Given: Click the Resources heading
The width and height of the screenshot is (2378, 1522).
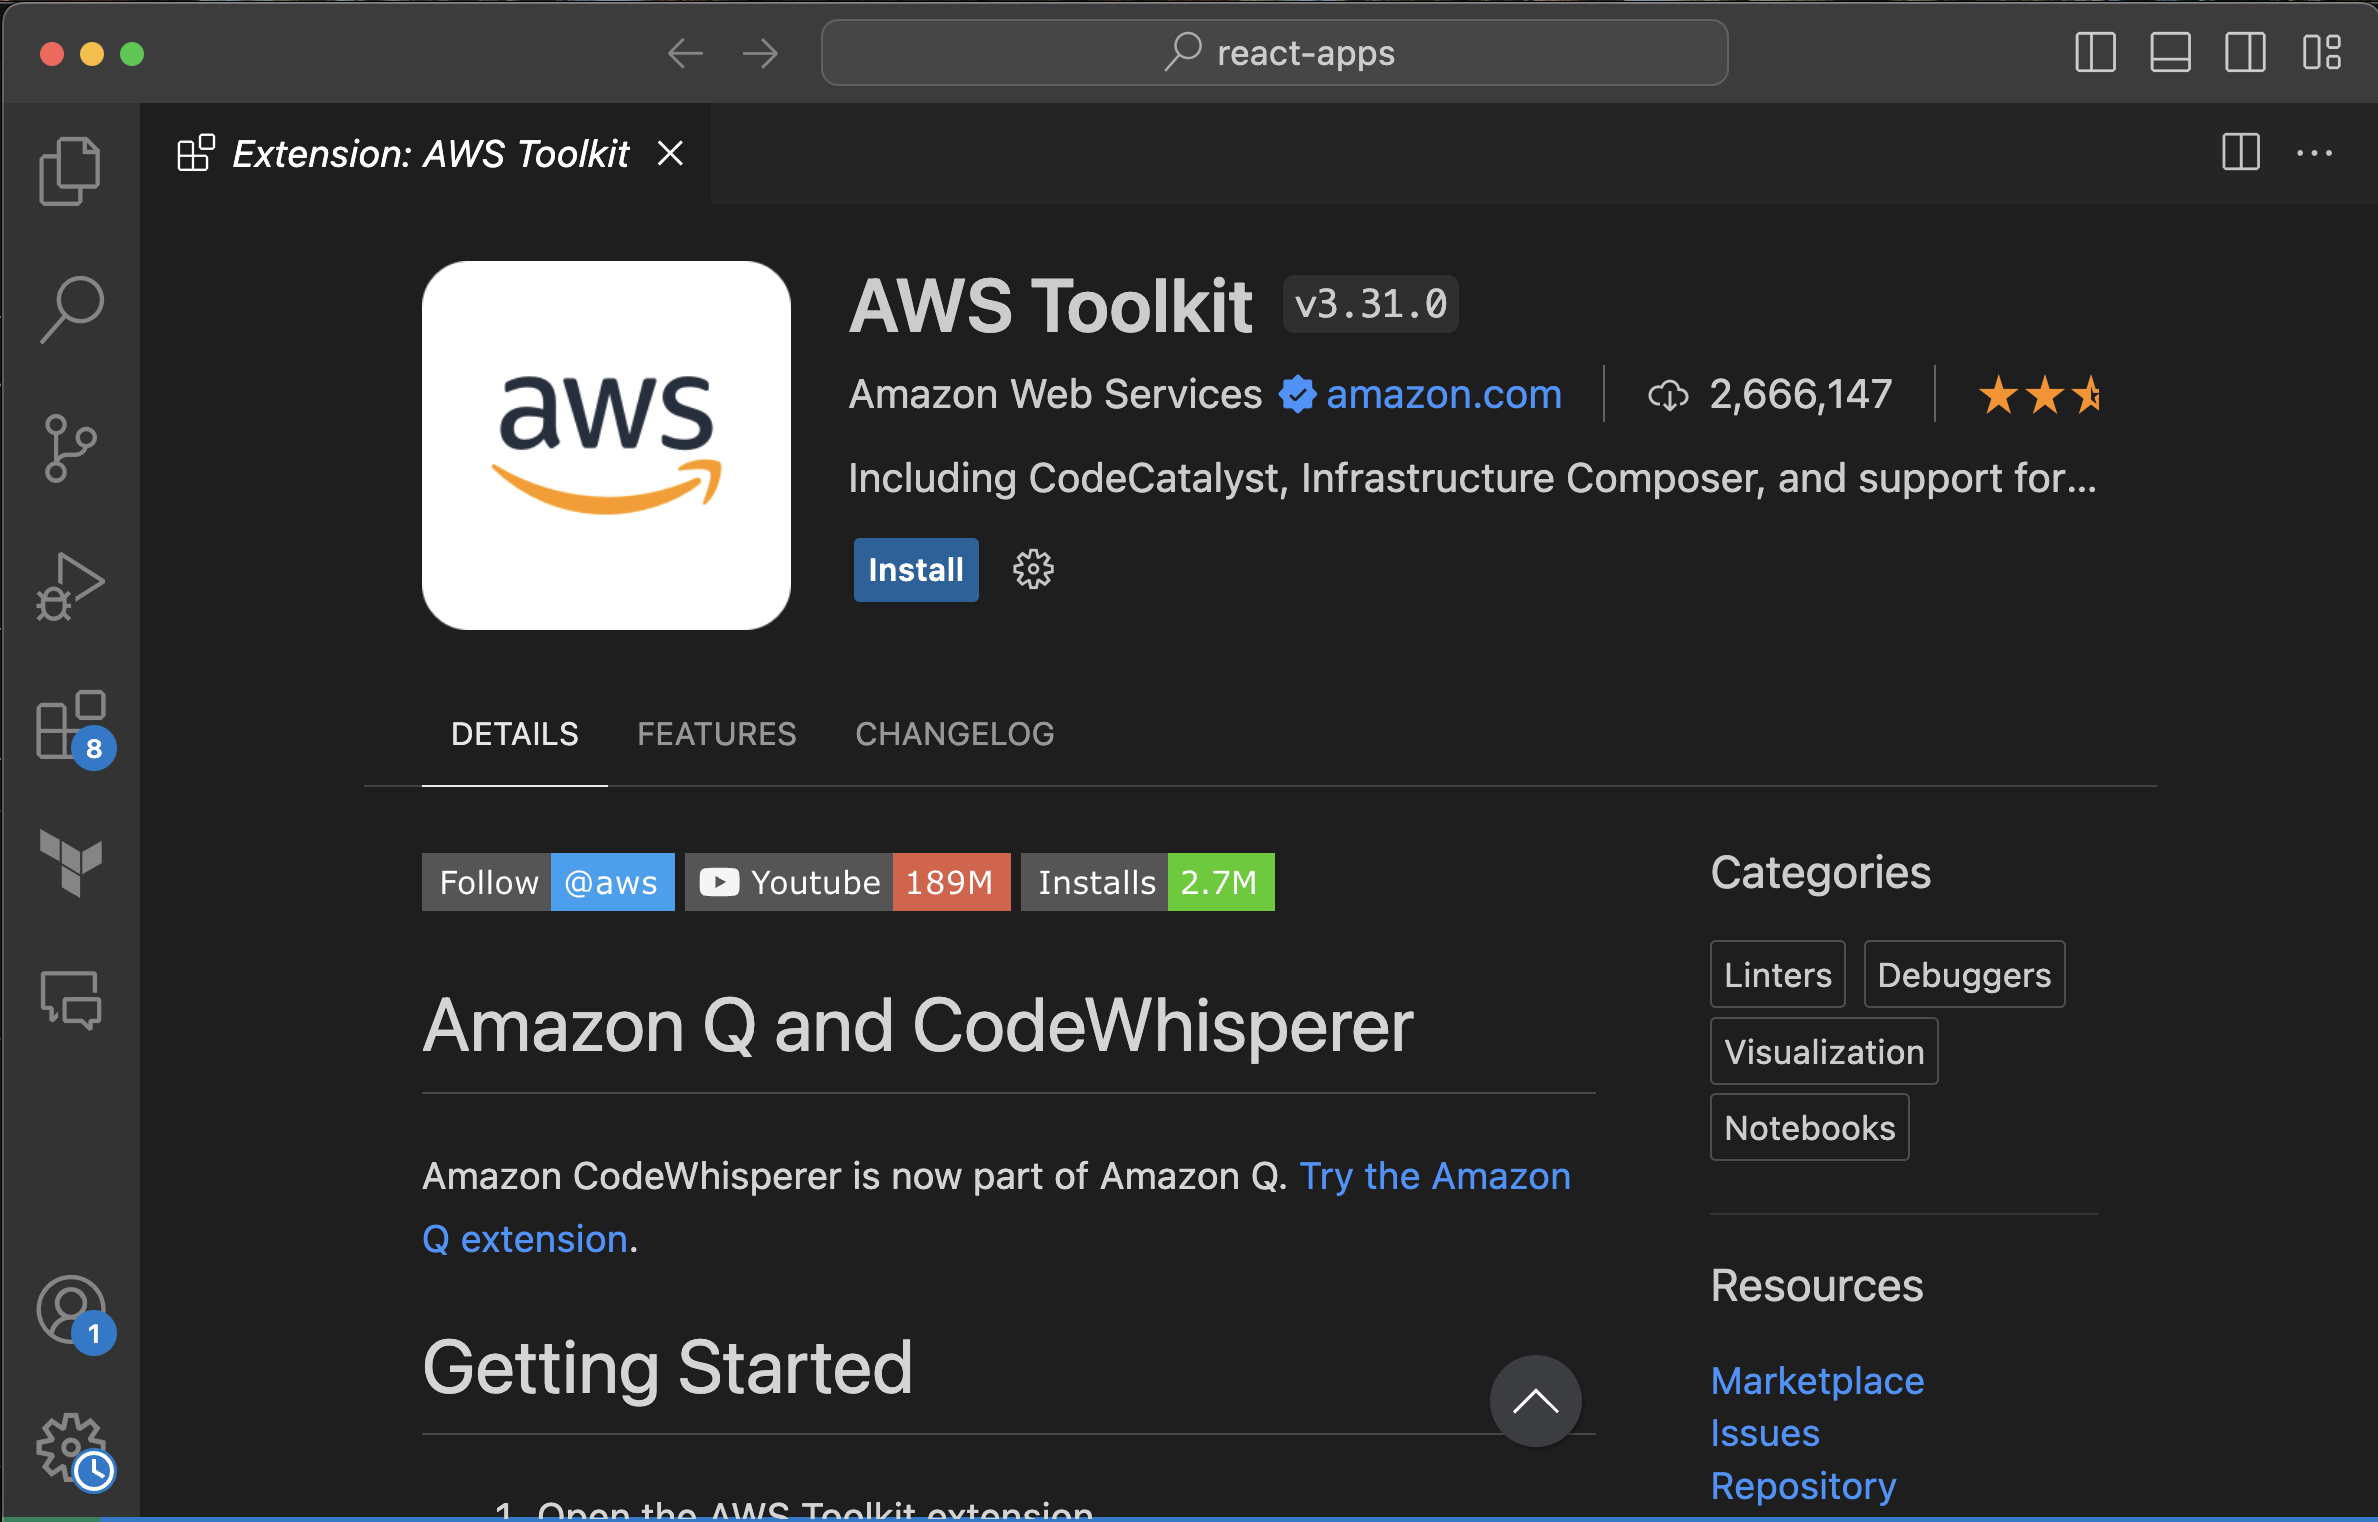Looking at the screenshot, I should pyautogui.click(x=1816, y=1286).
